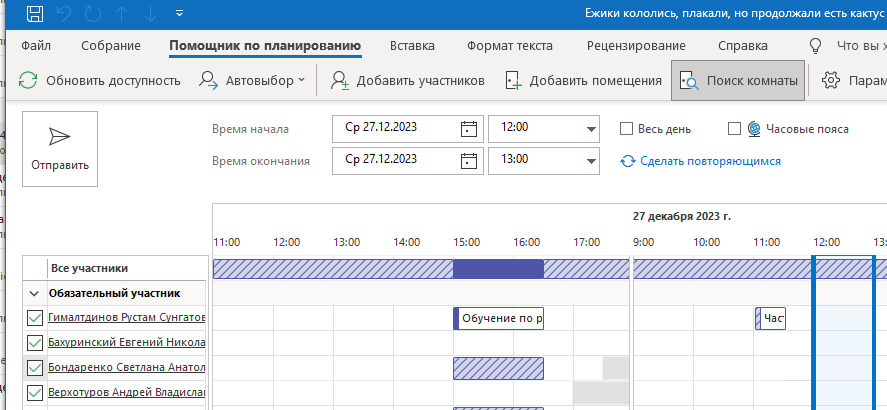
Task: Send the meeting with Отправить button
Action: coord(60,149)
